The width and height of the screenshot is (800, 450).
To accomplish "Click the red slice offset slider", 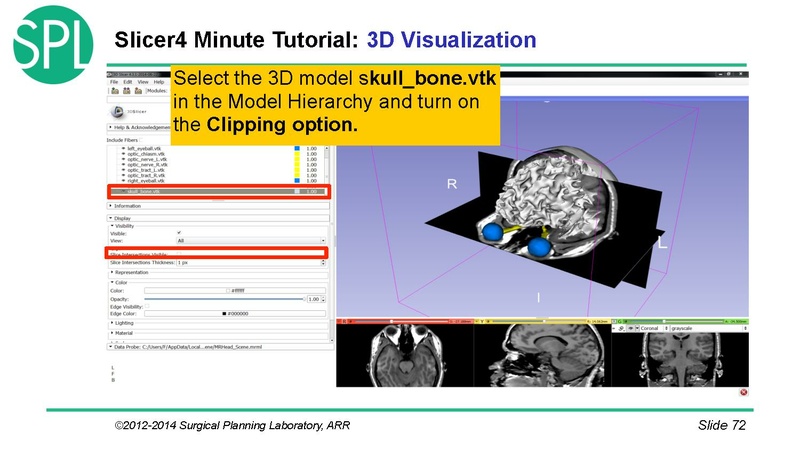I will coord(402,321).
